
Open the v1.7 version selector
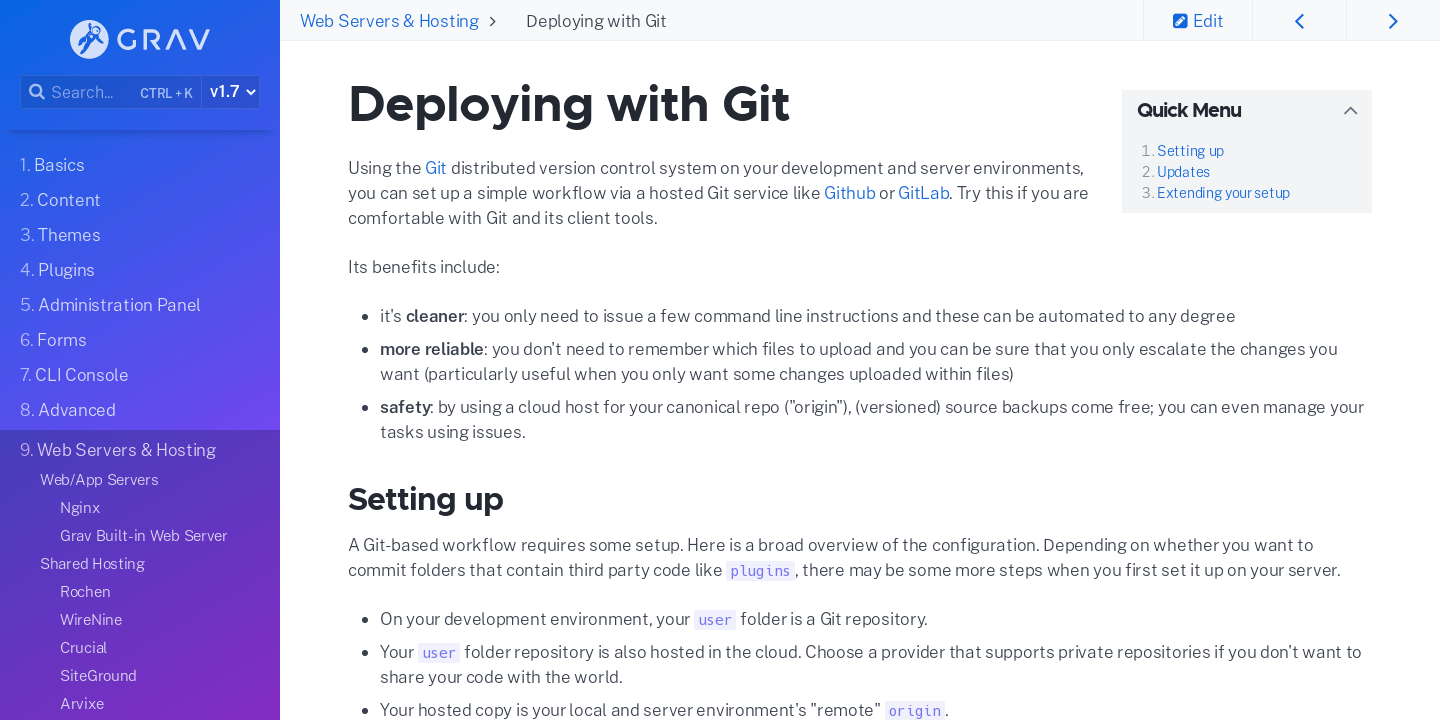[x=230, y=91]
